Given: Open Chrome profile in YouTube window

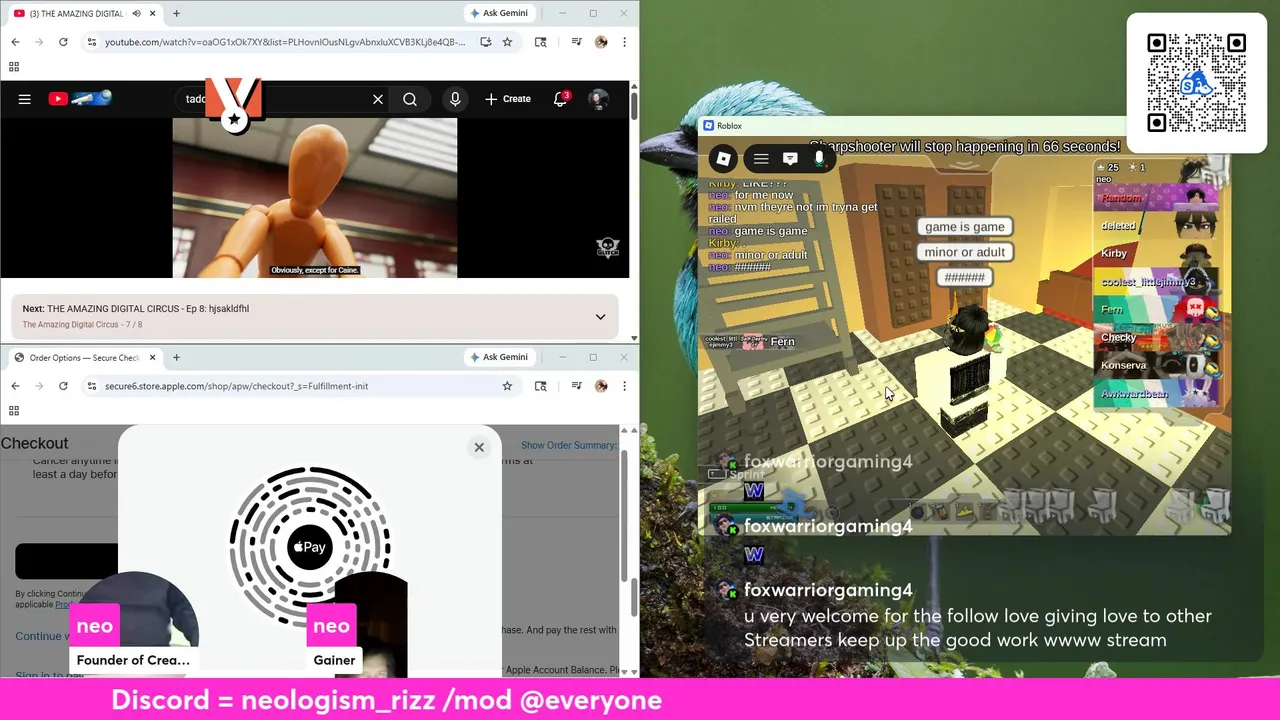Looking at the screenshot, I should [601, 42].
